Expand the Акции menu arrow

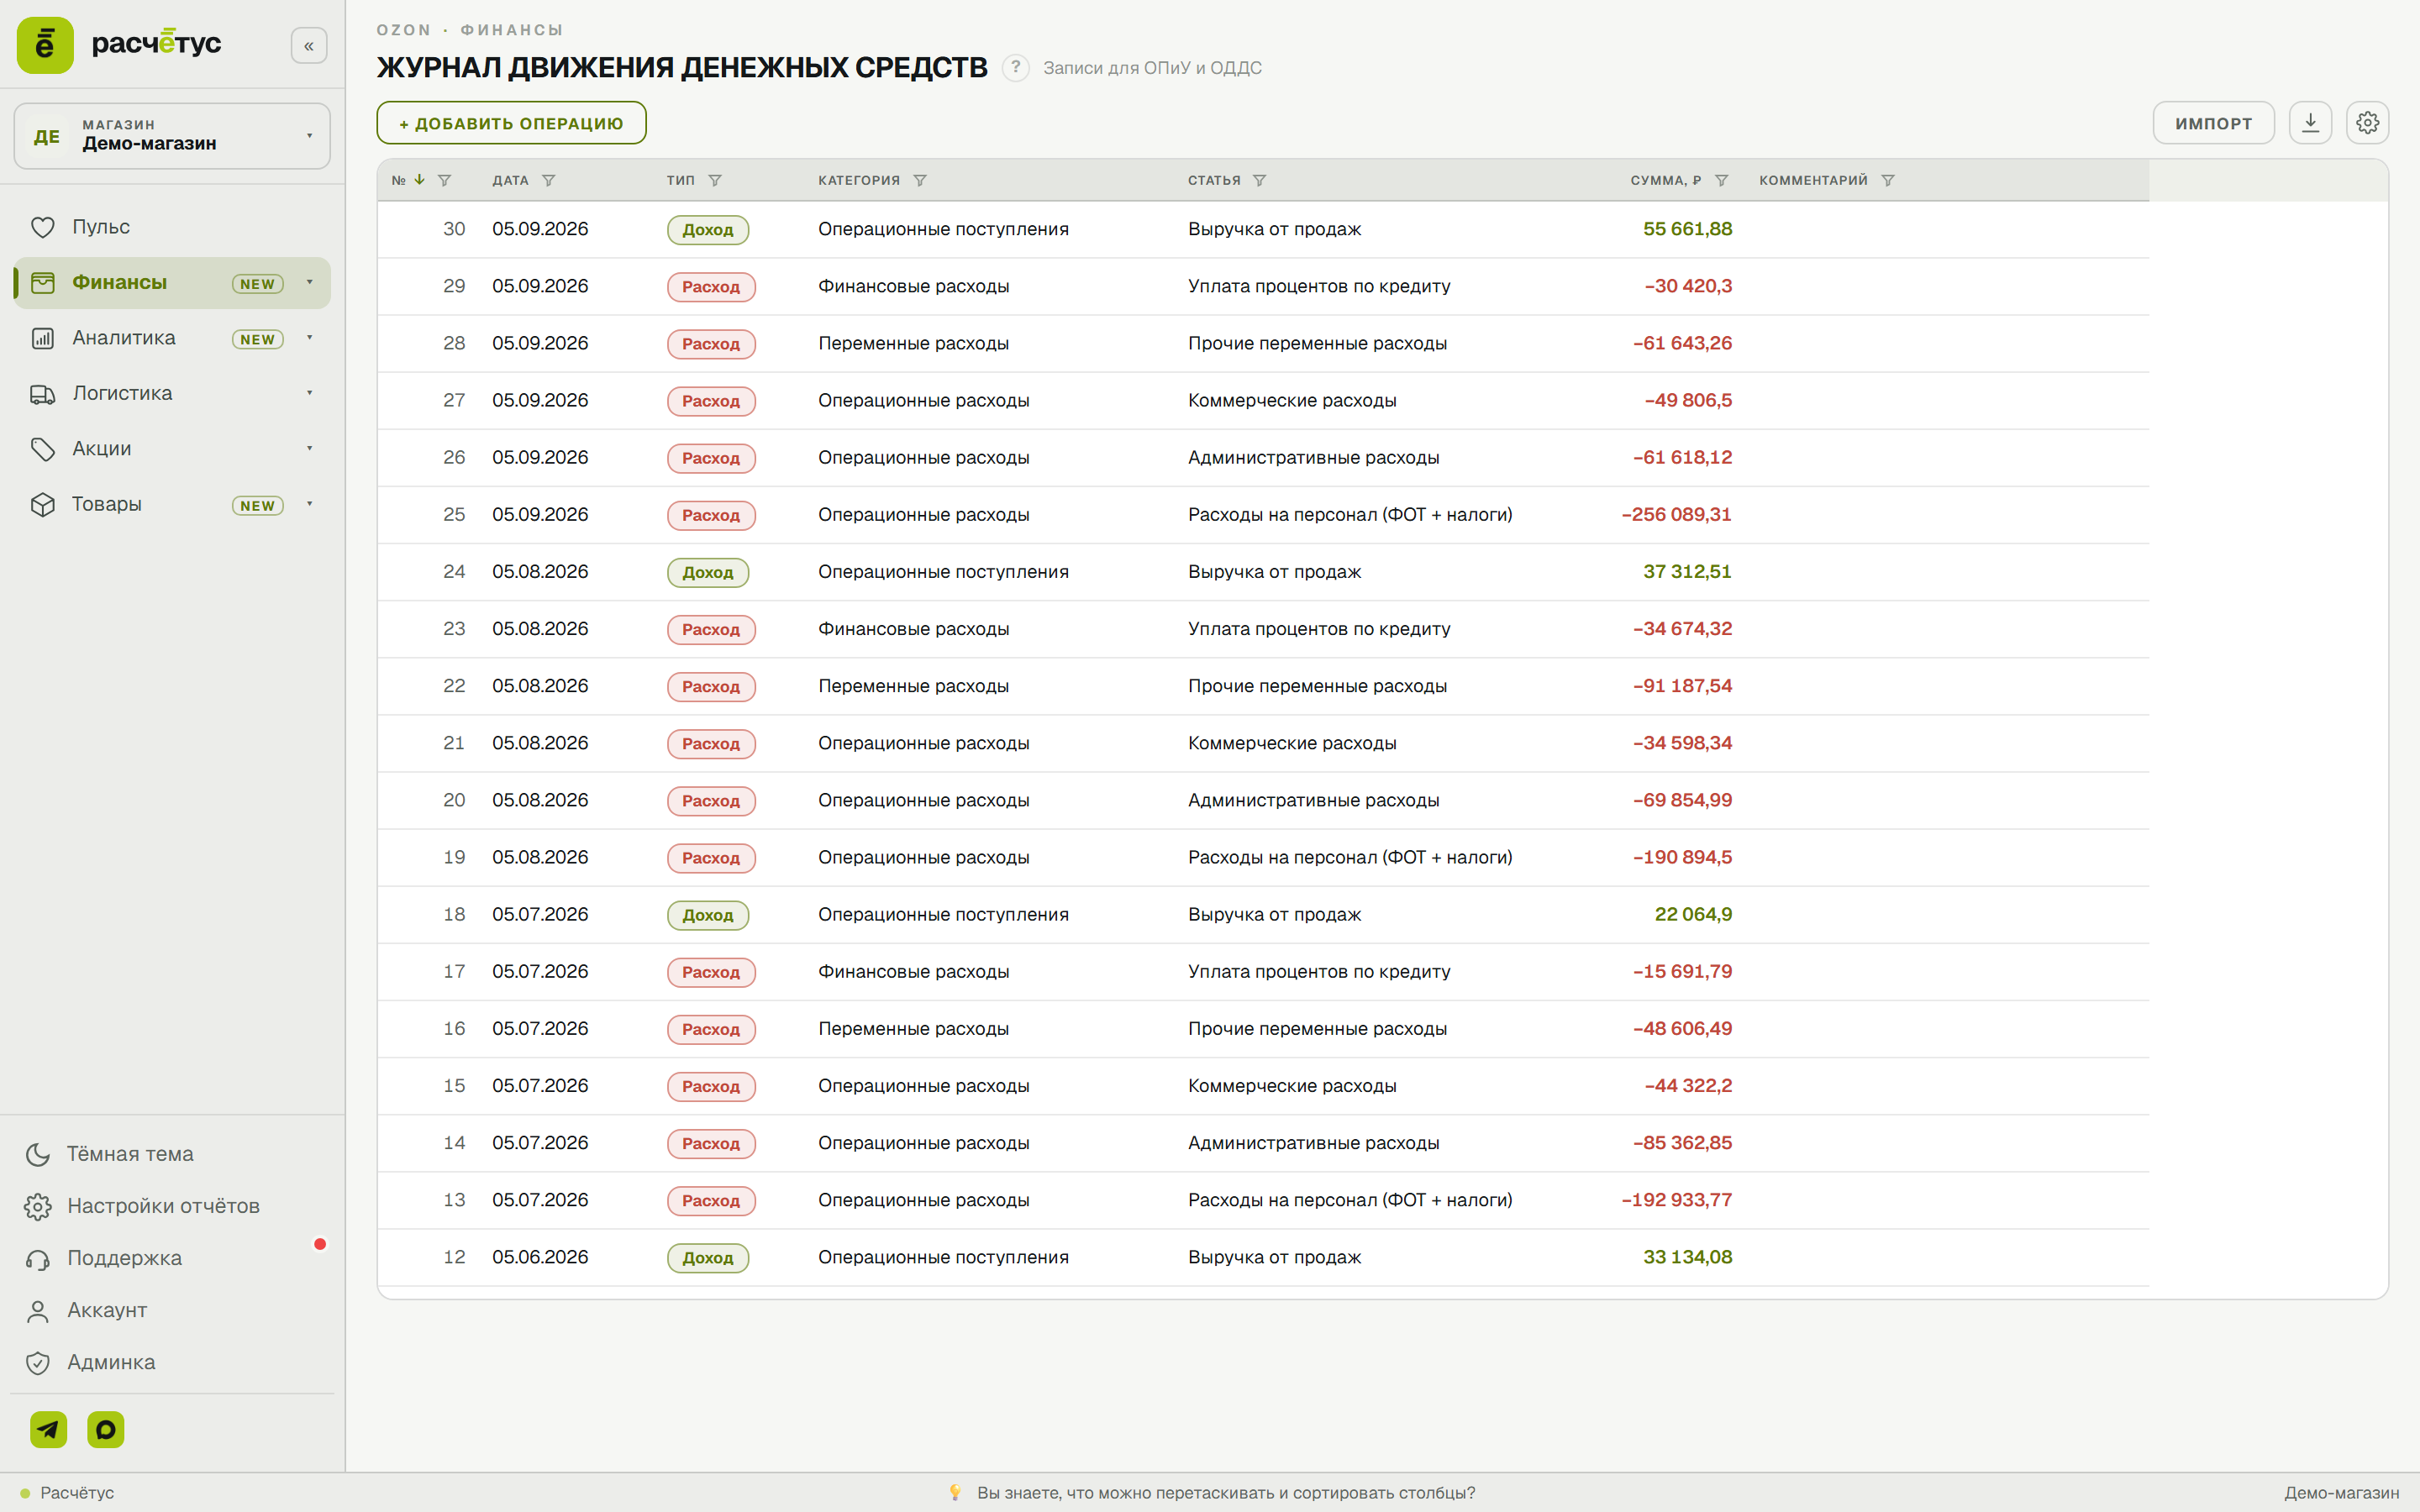[310, 448]
